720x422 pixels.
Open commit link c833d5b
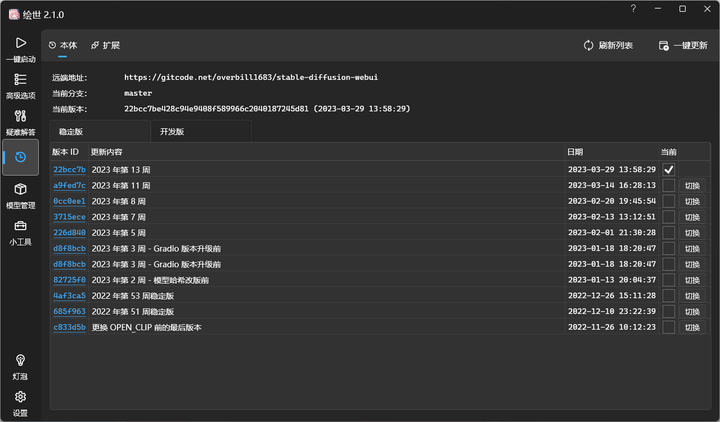pyautogui.click(x=69, y=327)
